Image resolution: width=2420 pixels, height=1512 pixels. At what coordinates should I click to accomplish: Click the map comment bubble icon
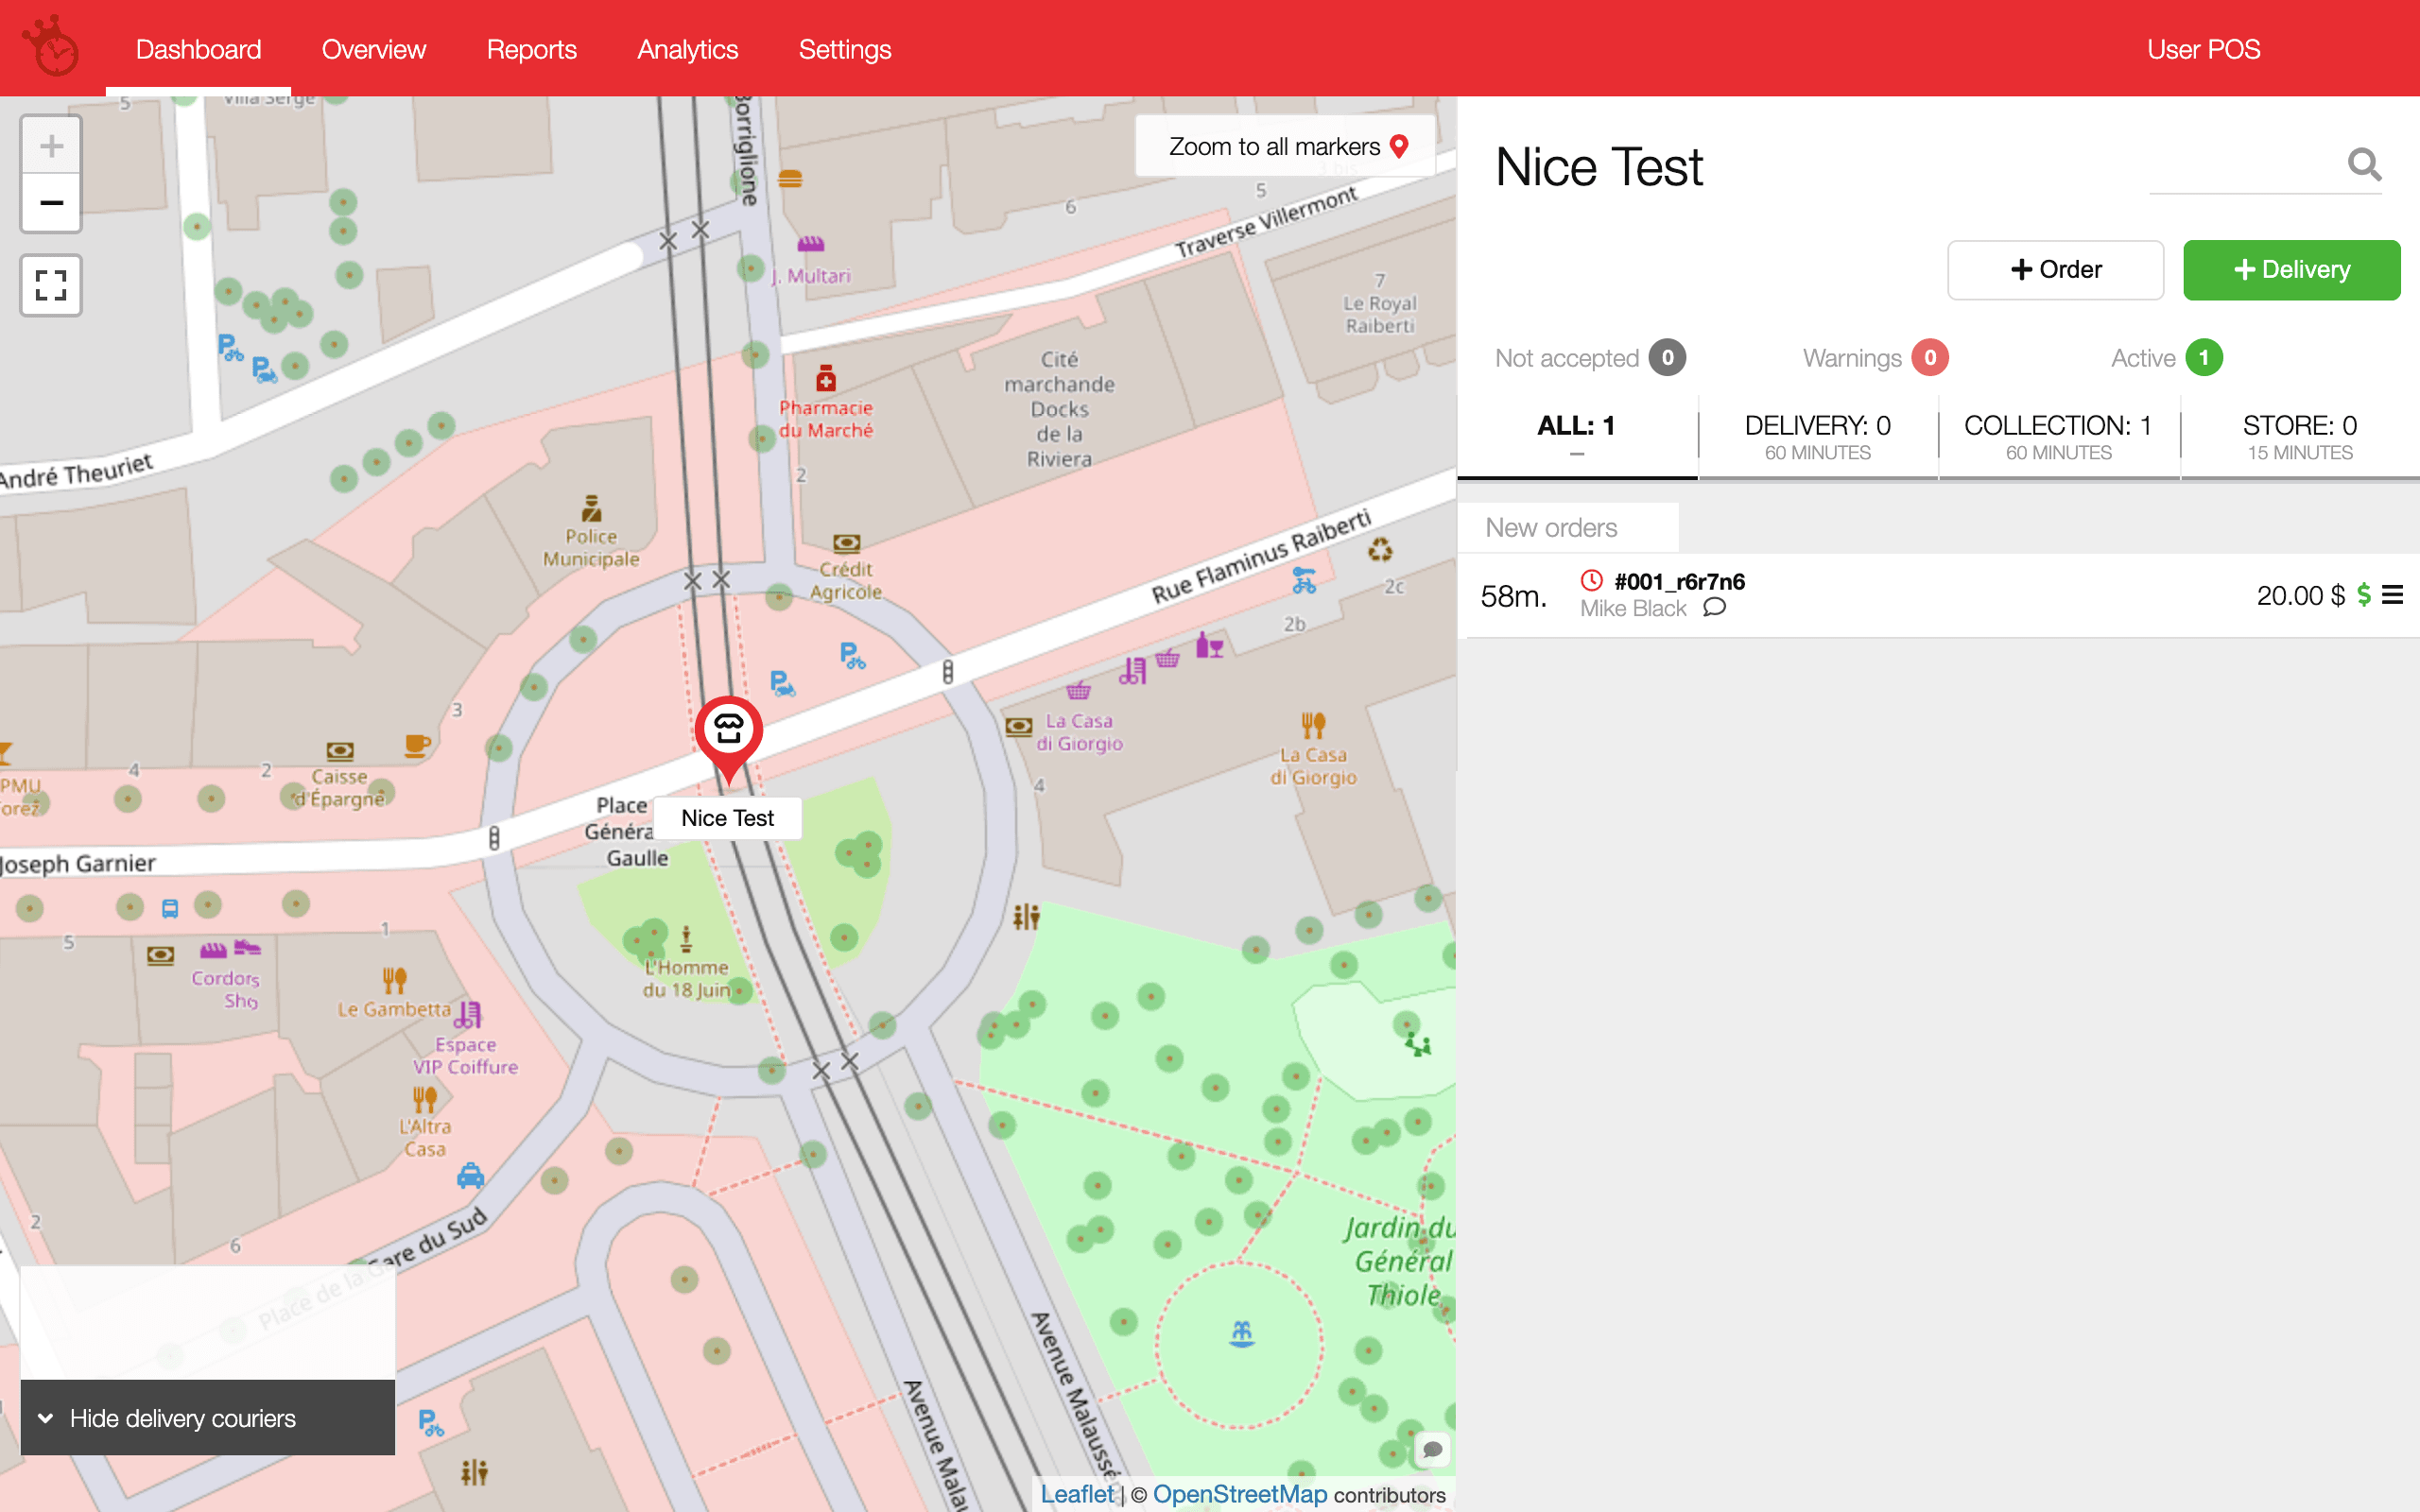(x=1432, y=1449)
